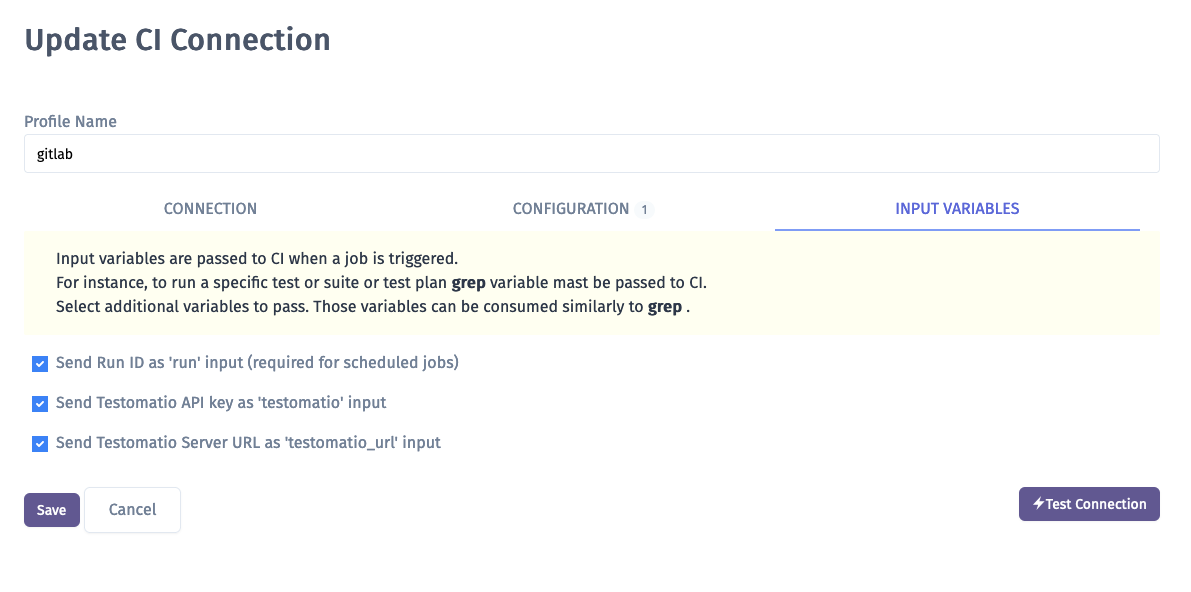Switch to the Connection tab

pyautogui.click(x=210, y=208)
